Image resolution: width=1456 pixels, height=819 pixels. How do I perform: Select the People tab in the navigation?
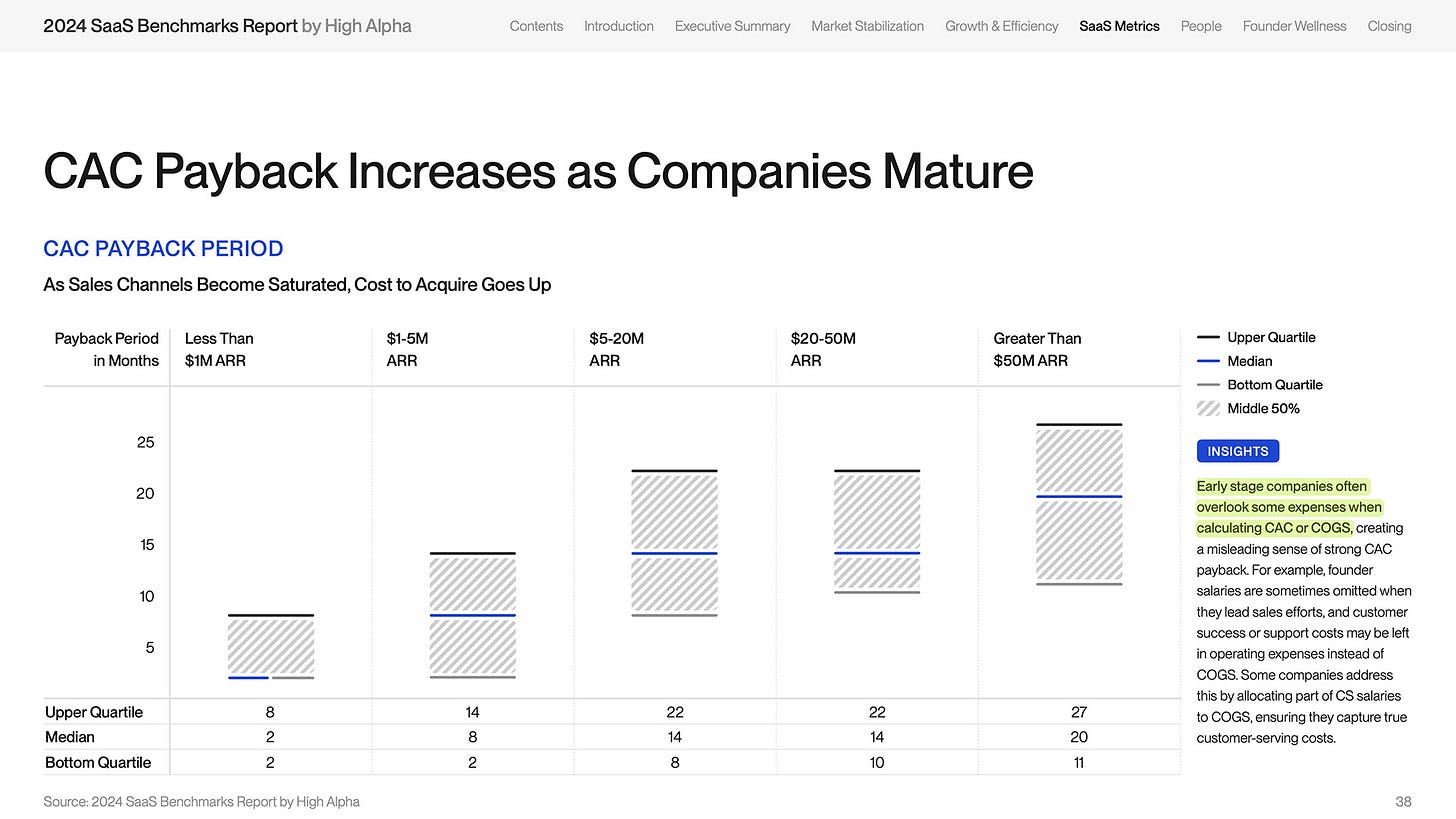(1200, 26)
